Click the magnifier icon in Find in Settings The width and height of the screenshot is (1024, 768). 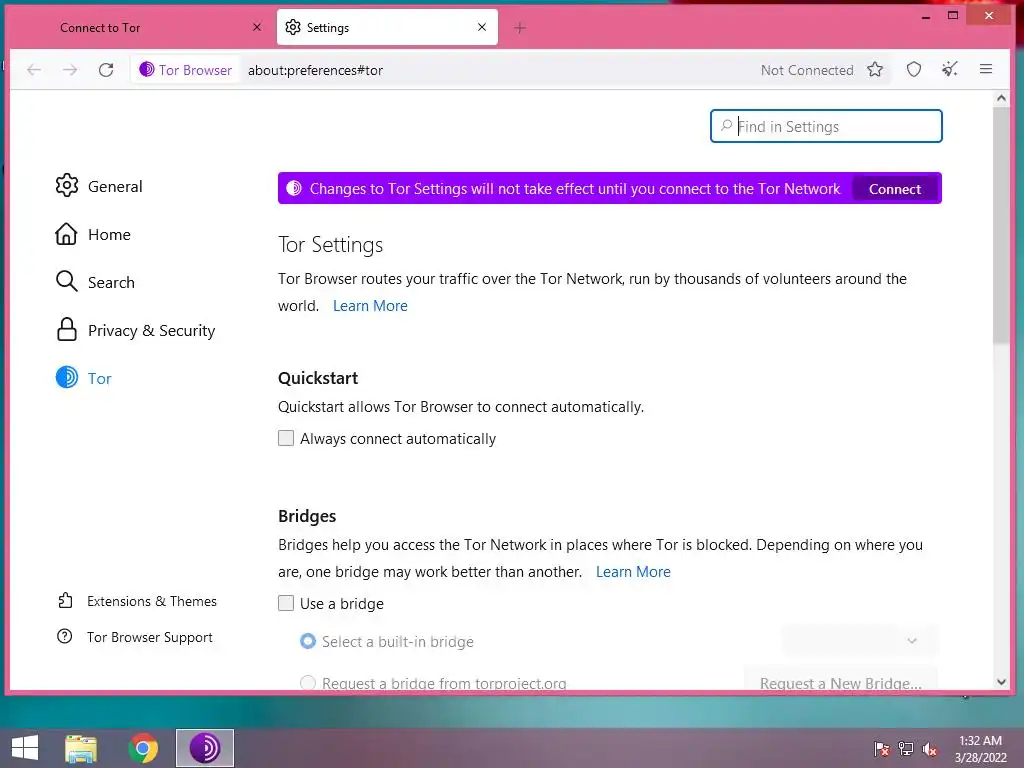pos(726,125)
